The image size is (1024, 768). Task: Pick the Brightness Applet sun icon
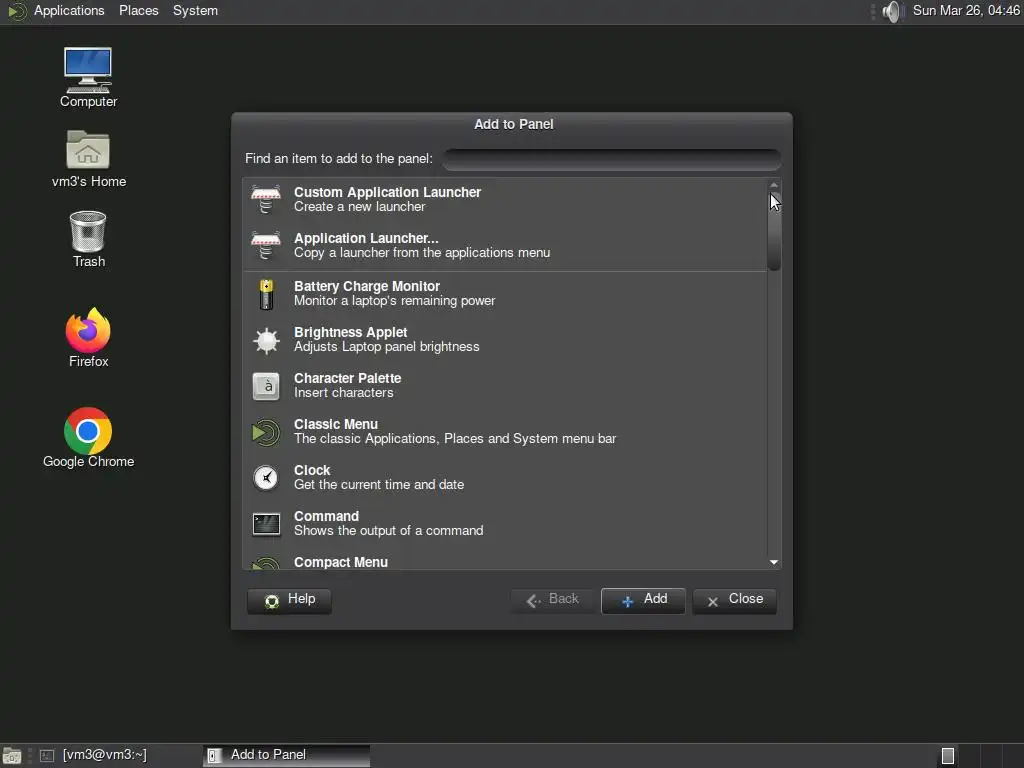click(266, 340)
